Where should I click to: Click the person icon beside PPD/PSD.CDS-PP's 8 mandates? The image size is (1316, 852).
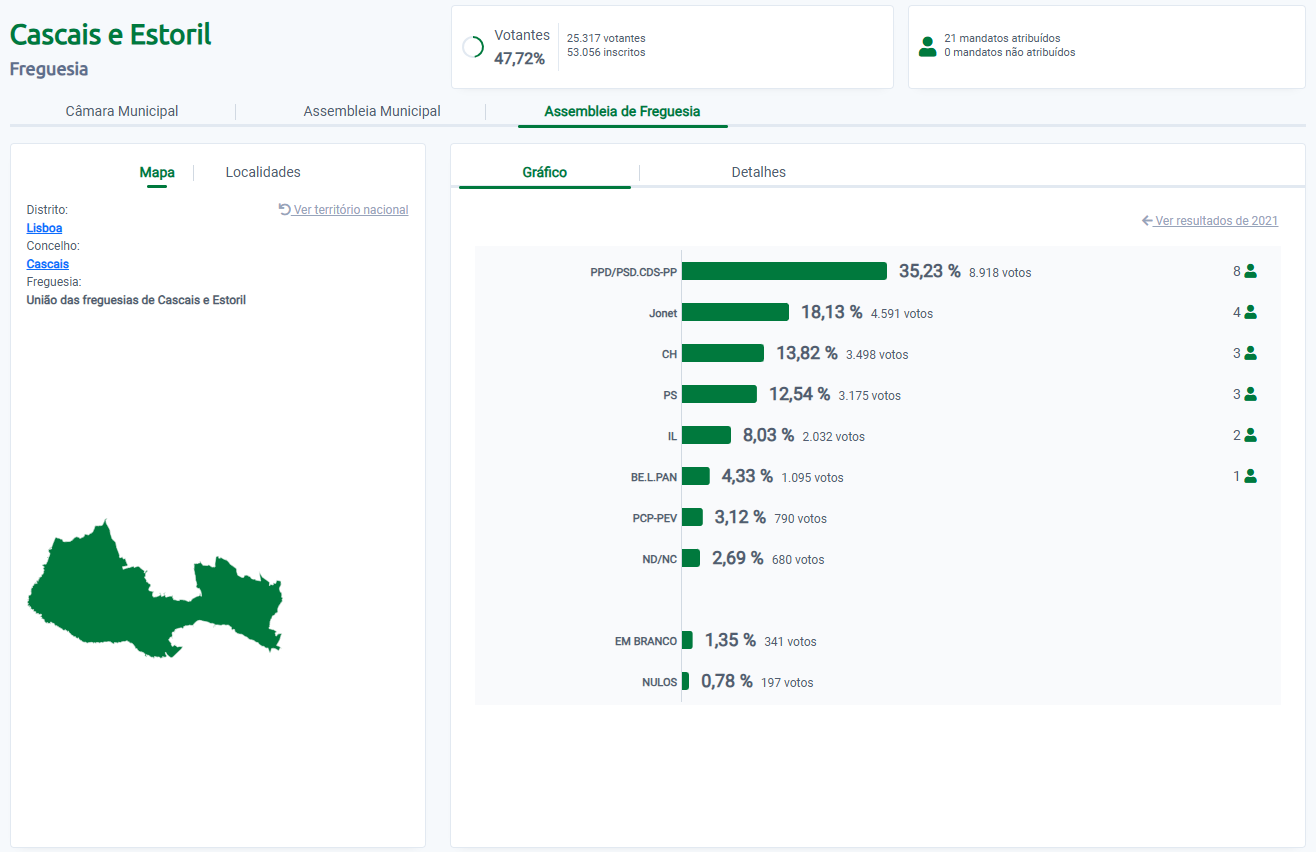point(1250,271)
